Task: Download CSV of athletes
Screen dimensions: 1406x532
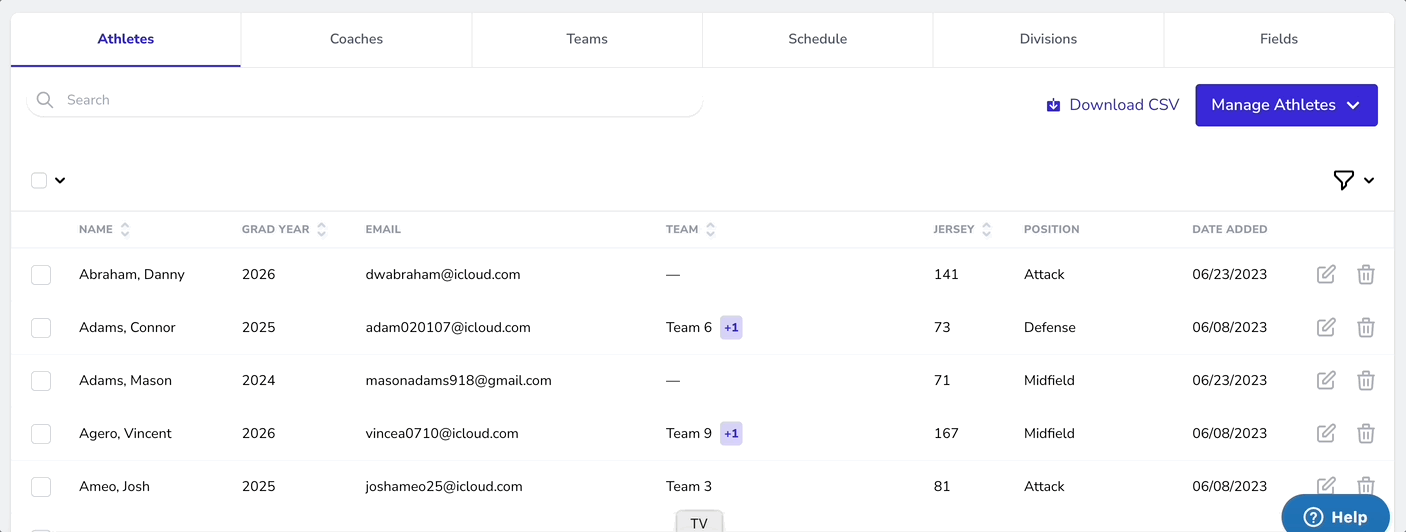Action: coord(1112,105)
